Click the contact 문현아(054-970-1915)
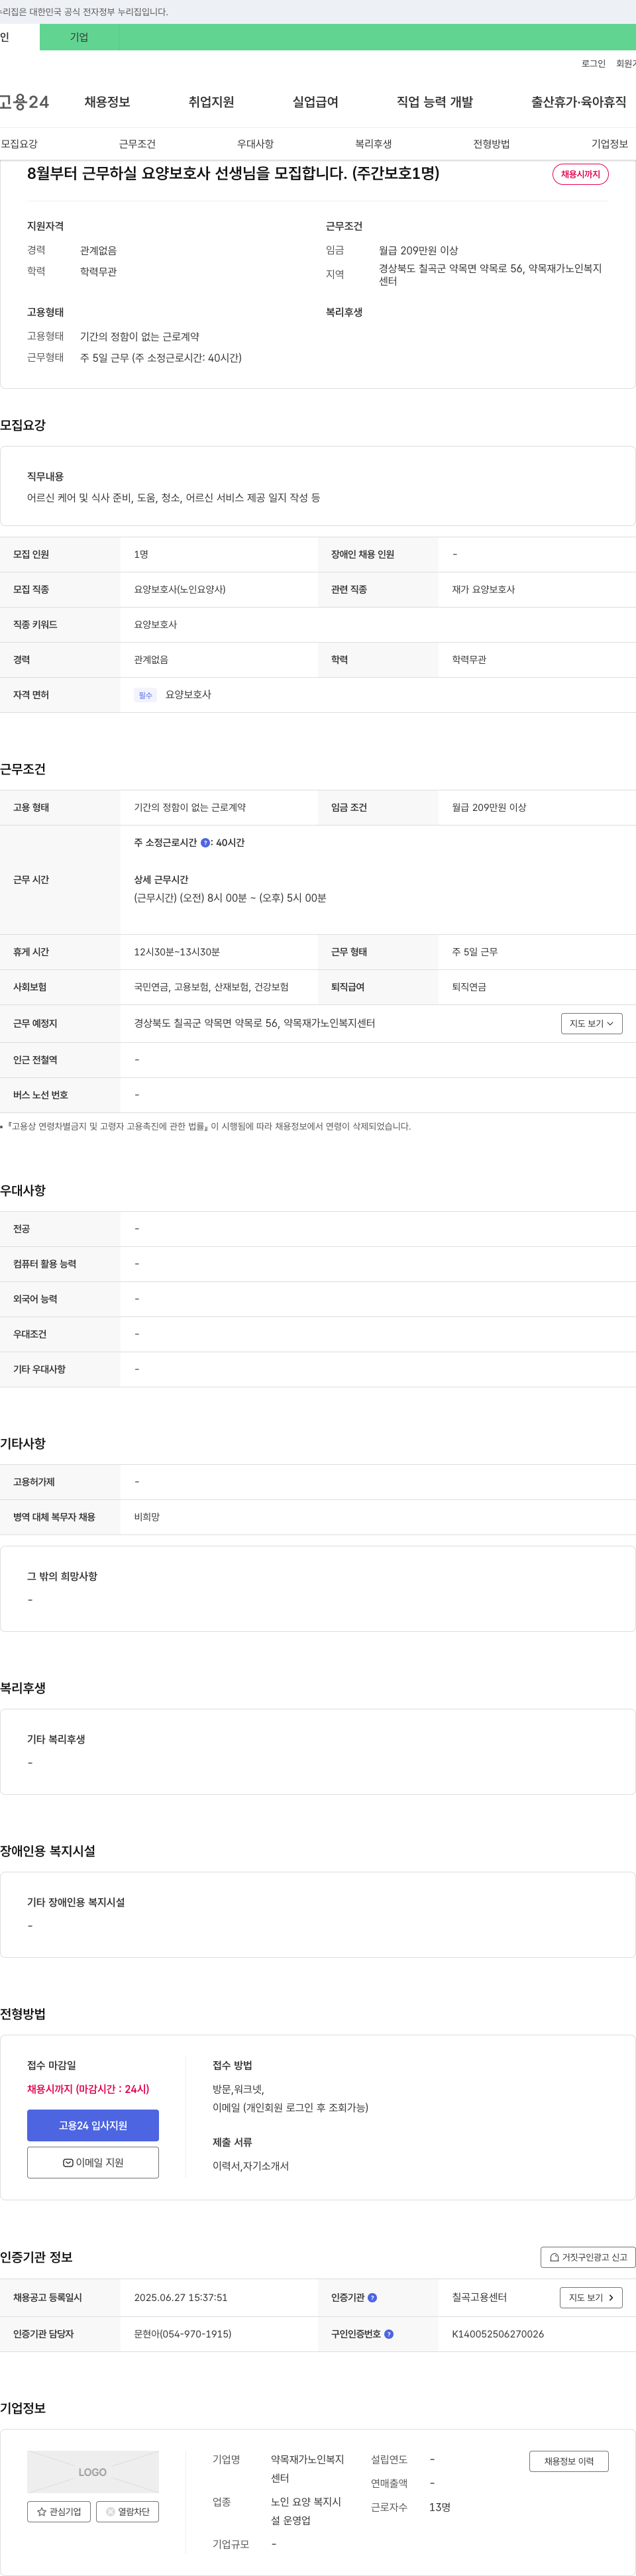The image size is (636, 2576). coord(183,2334)
